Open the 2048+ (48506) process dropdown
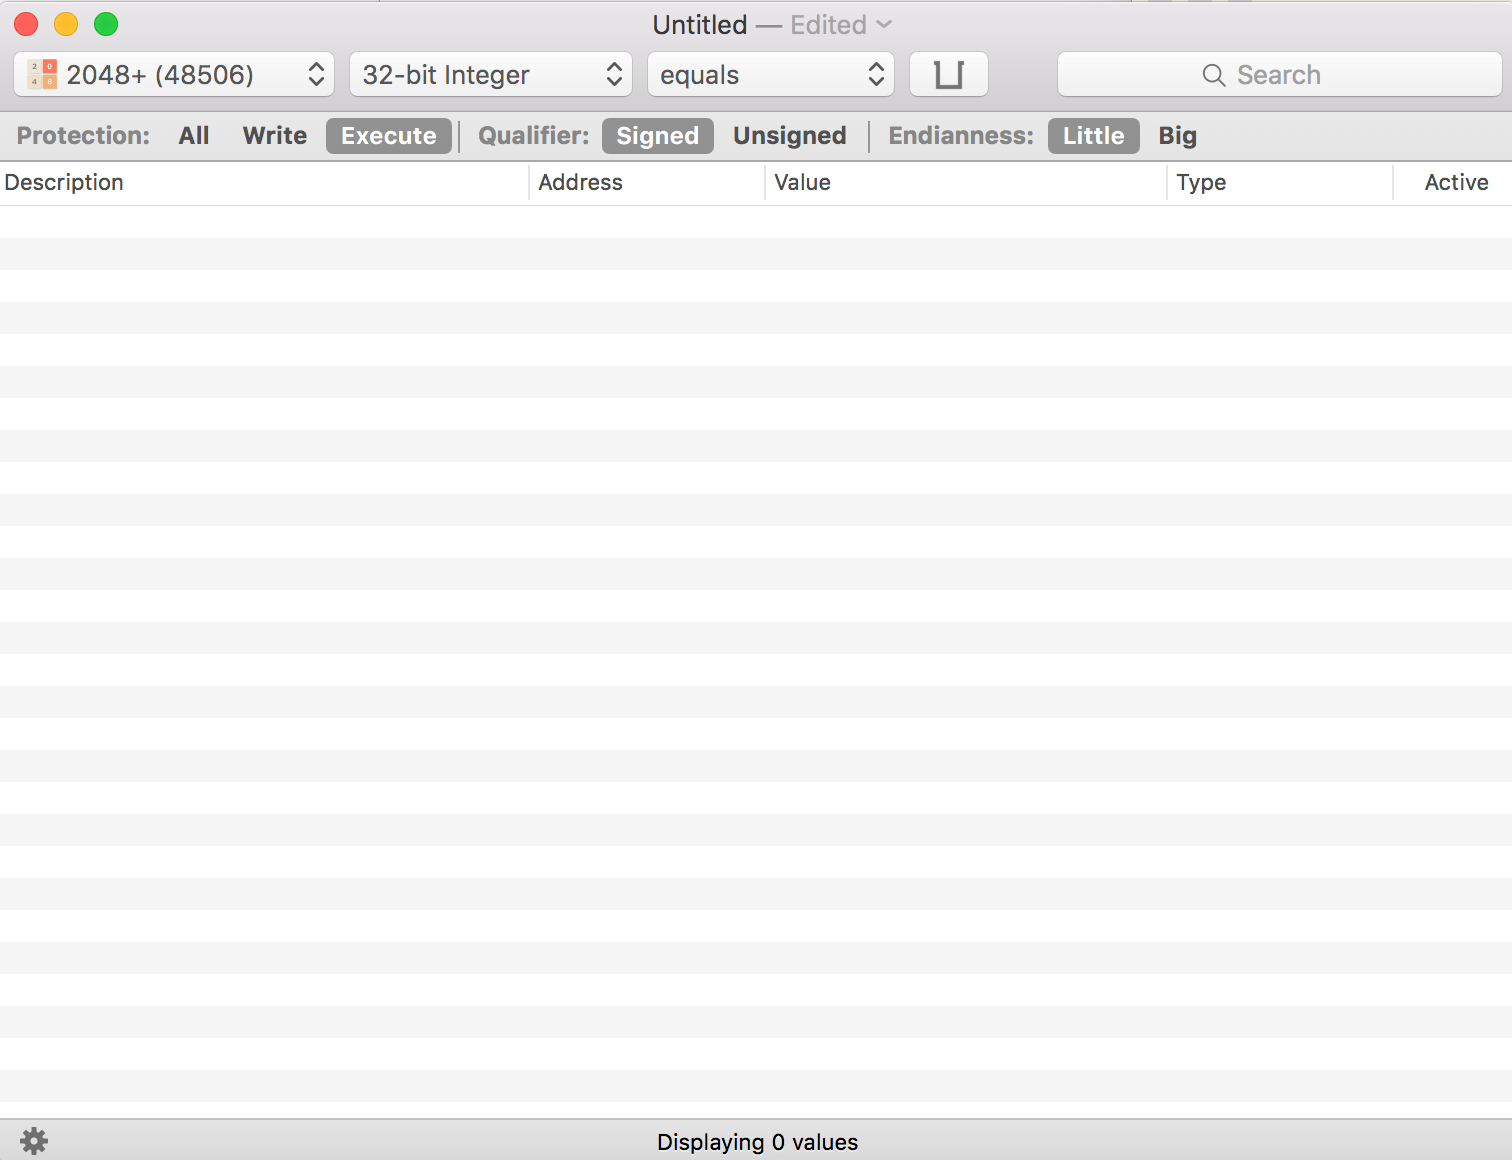 point(174,75)
